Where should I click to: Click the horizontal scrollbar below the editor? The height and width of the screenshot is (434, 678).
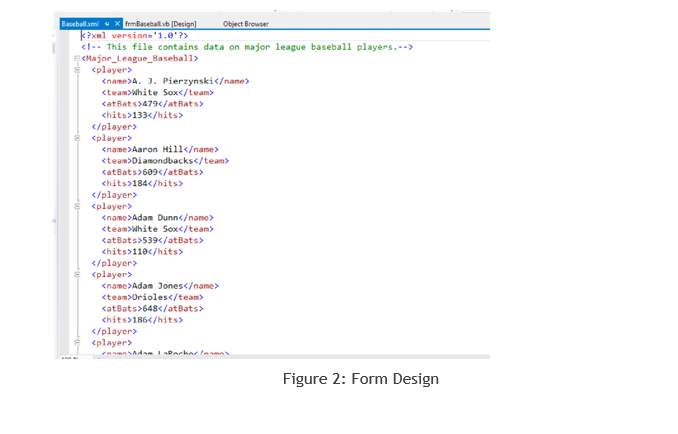tap(292, 357)
